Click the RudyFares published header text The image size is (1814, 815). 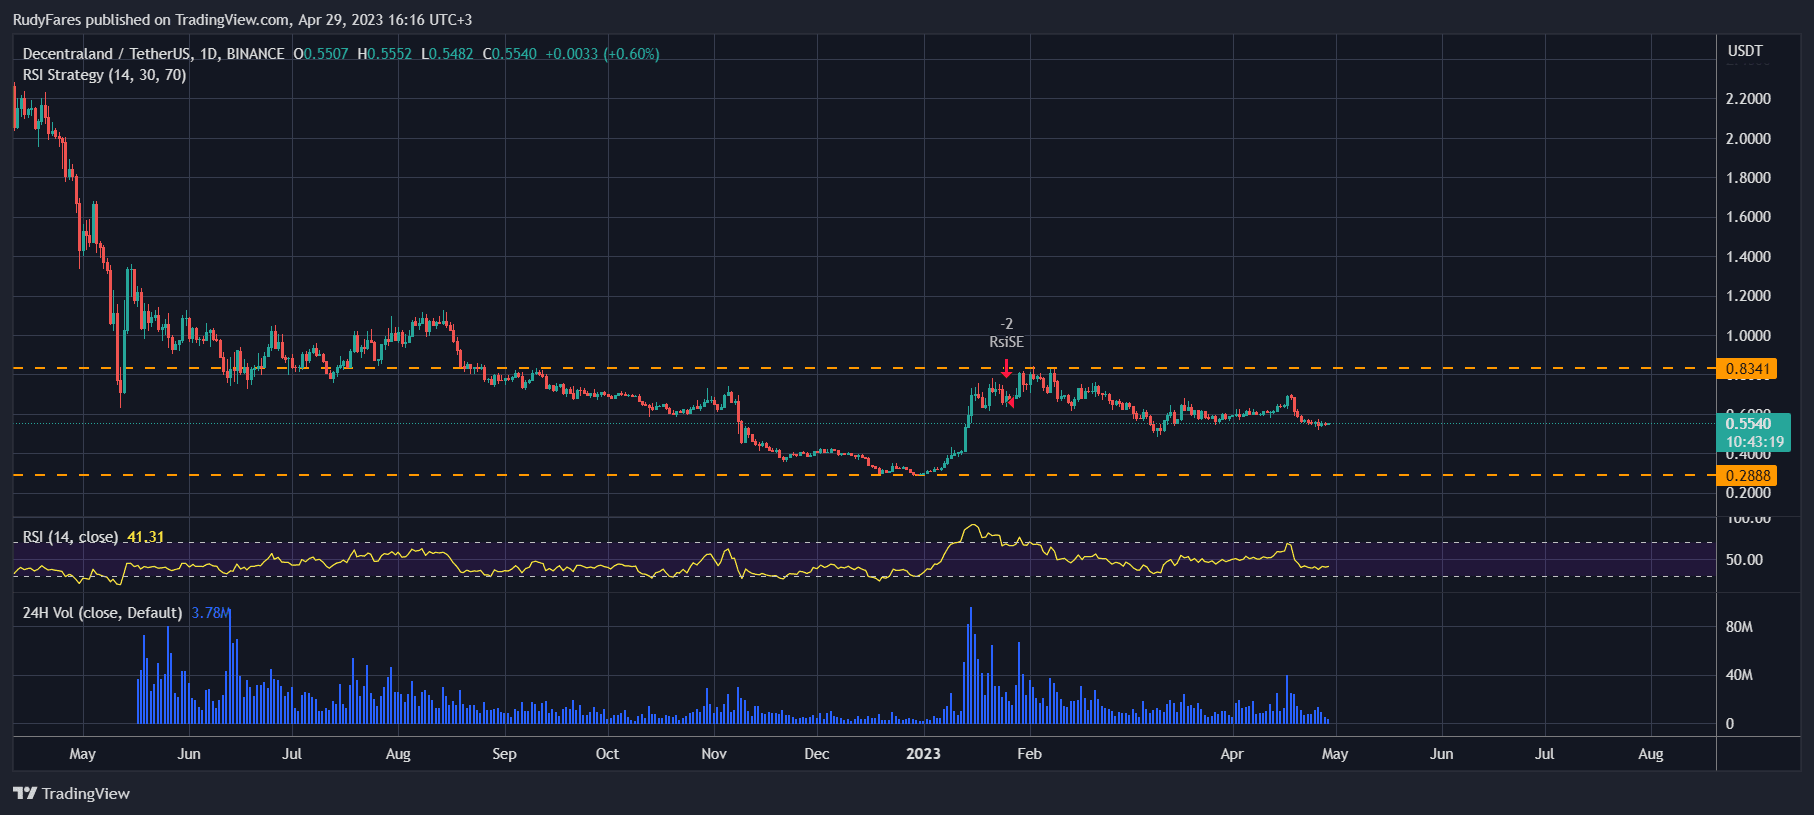[242, 20]
